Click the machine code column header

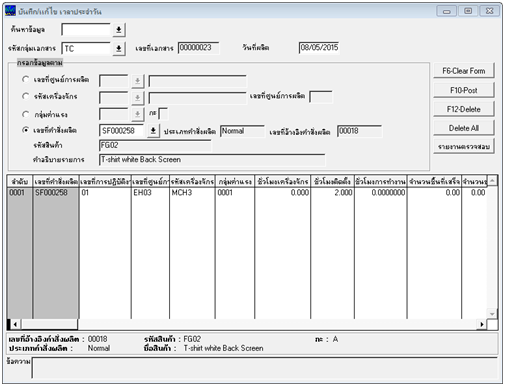coord(192,182)
